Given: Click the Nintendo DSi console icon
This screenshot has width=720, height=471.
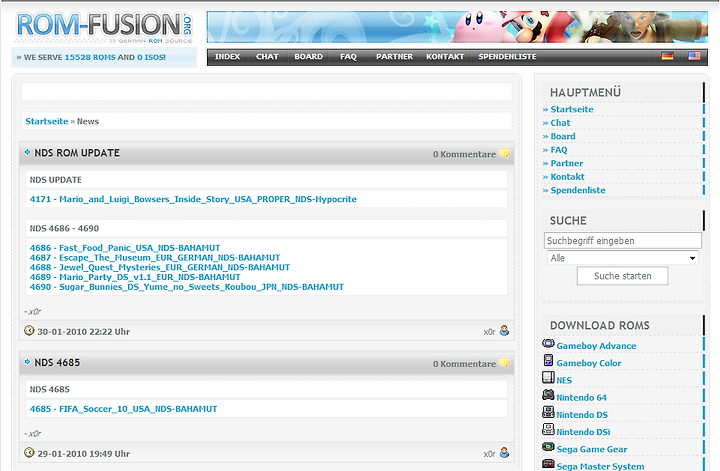Looking at the screenshot, I should [x=548, y=429].
